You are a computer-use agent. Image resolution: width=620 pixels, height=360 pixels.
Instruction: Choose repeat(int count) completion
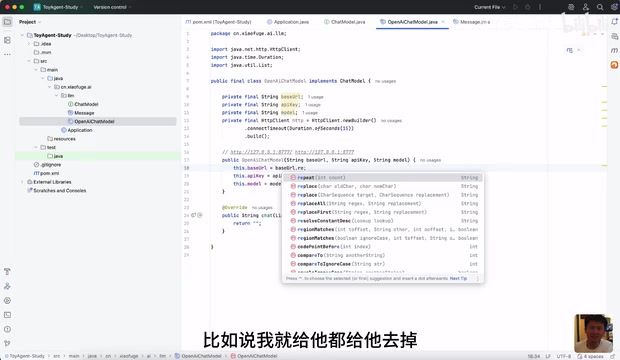[x=383, y=178]
